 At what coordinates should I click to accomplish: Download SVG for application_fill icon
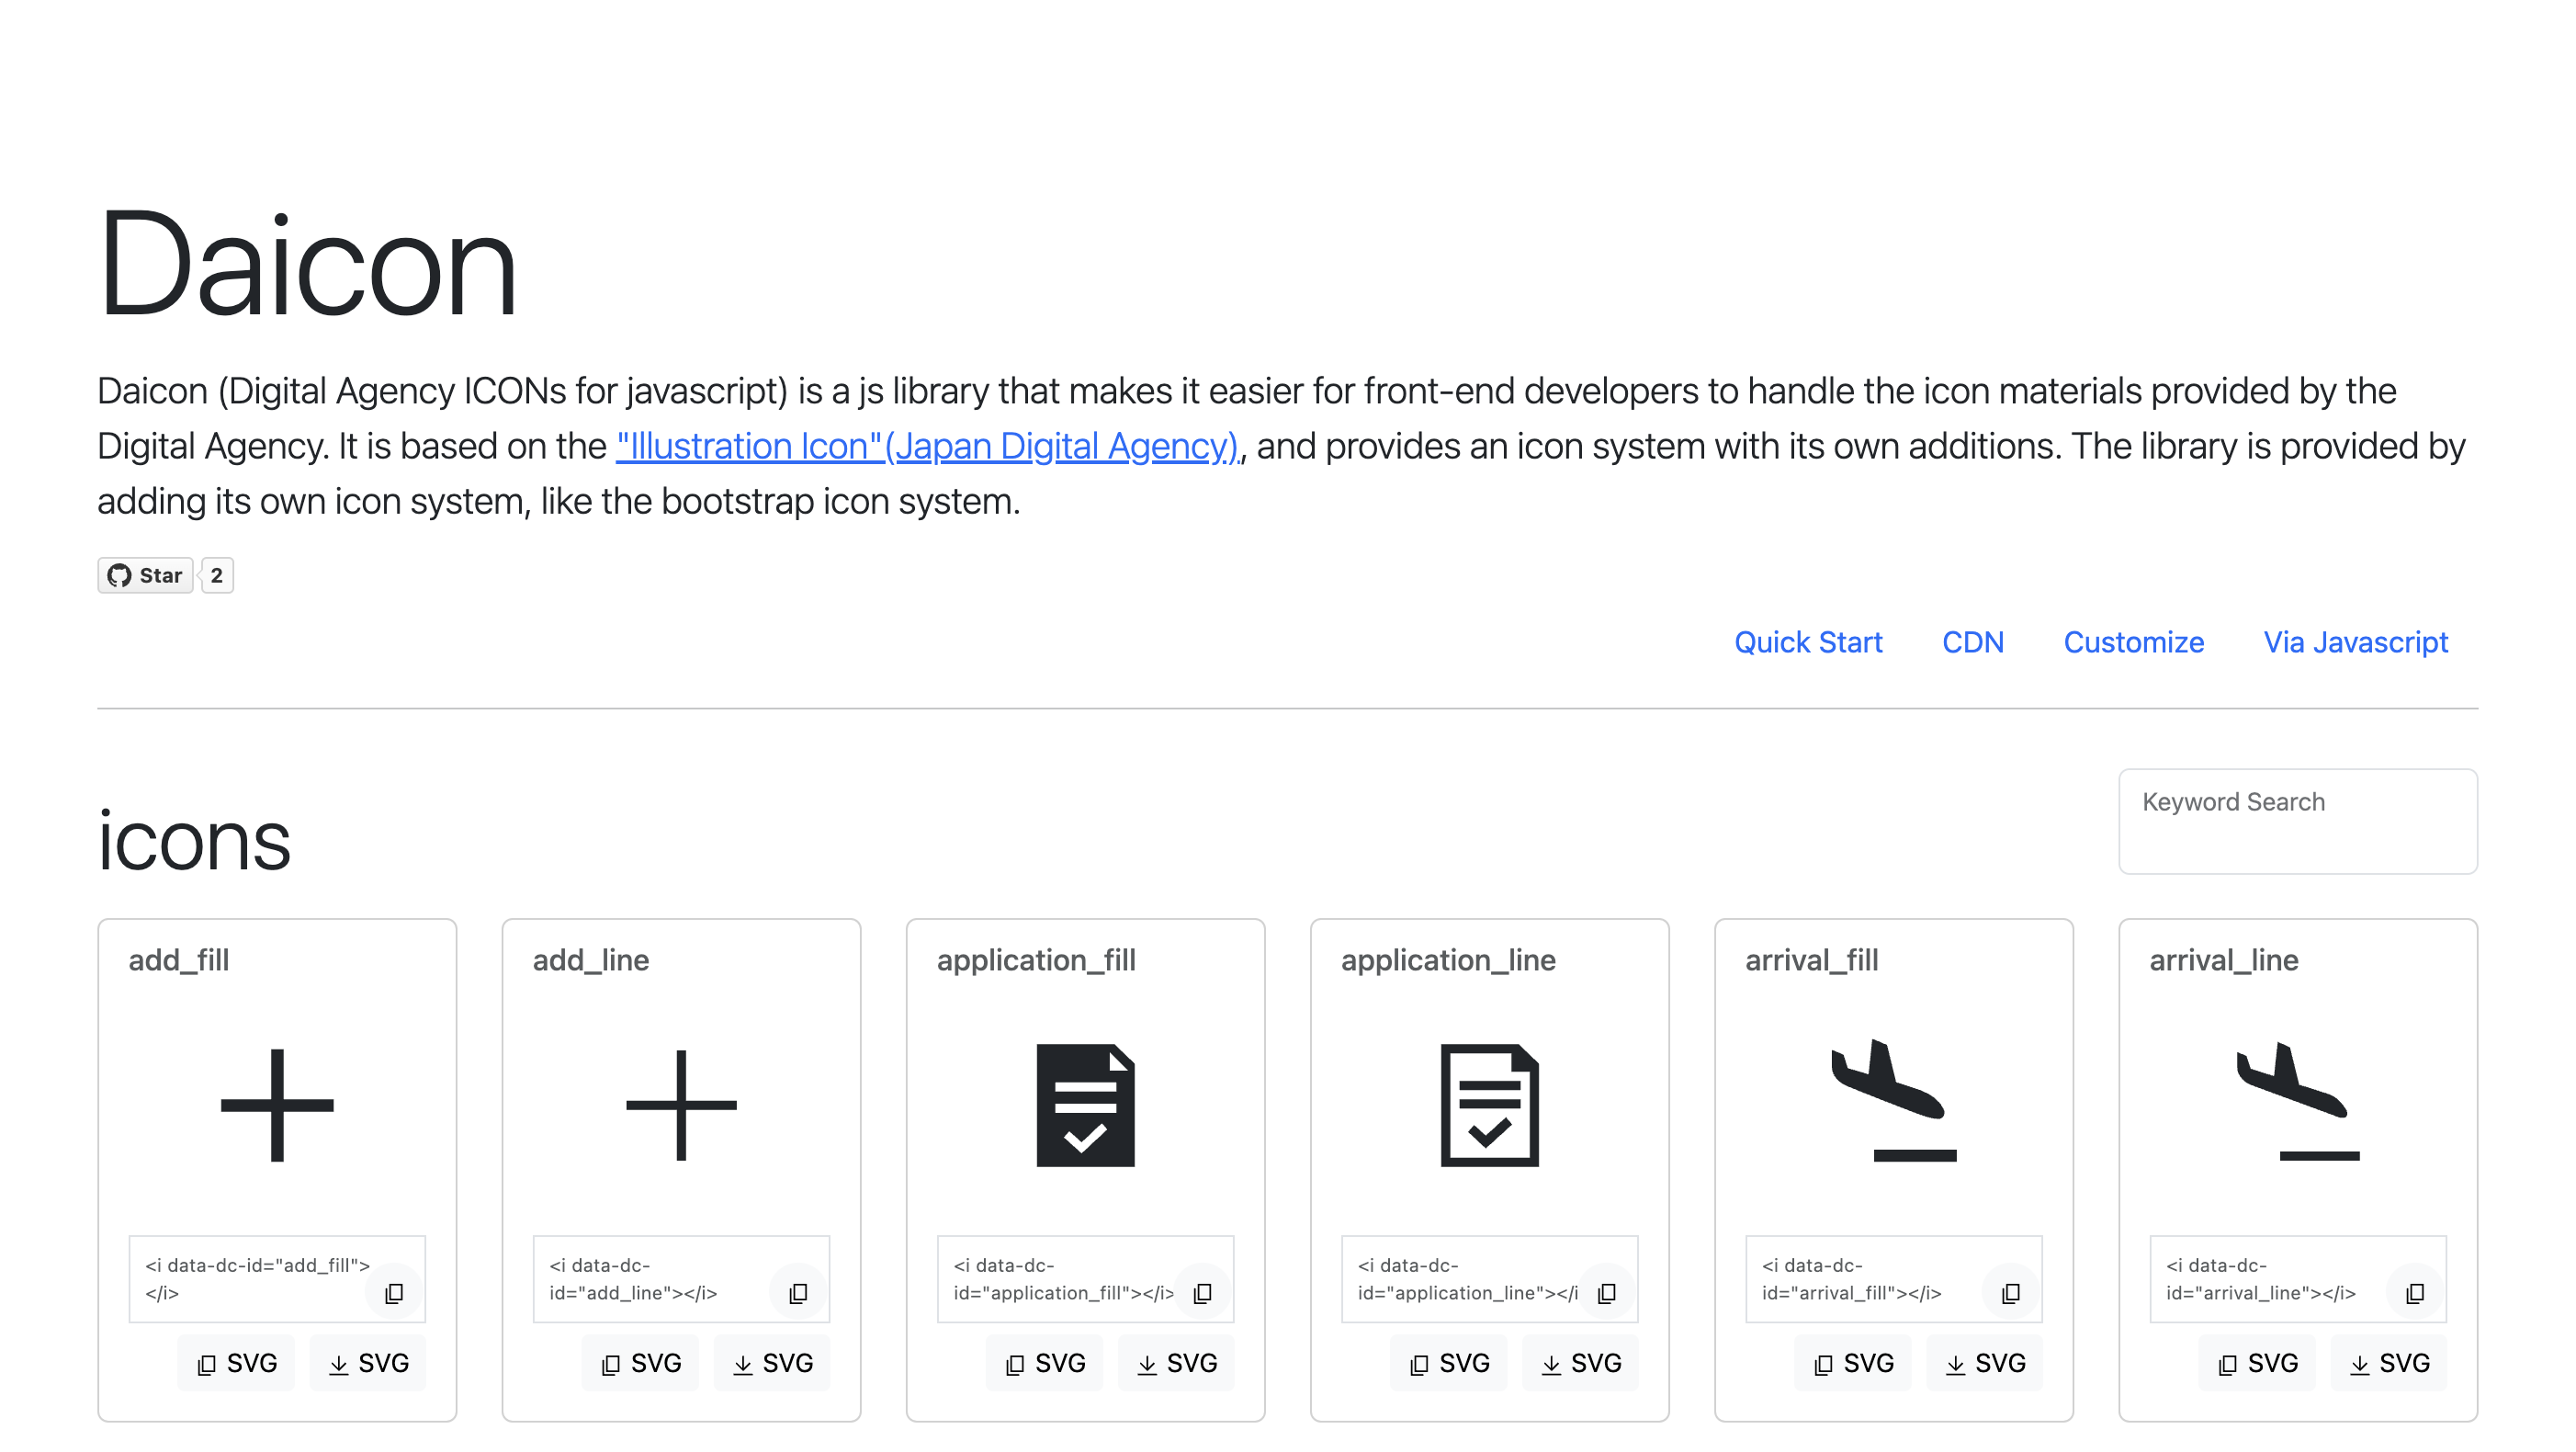pos(1176,1363)
